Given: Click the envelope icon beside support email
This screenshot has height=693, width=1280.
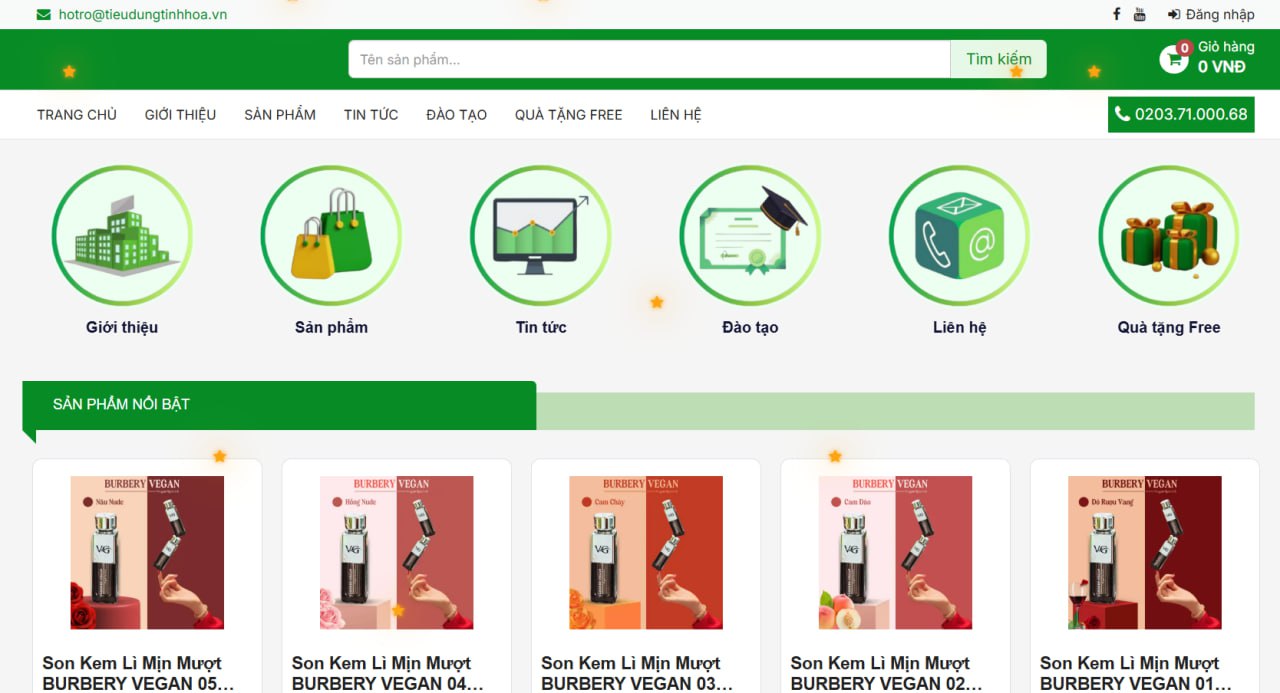Looking at the screenshot, I should pyautogui.click(x=44, y=14).
